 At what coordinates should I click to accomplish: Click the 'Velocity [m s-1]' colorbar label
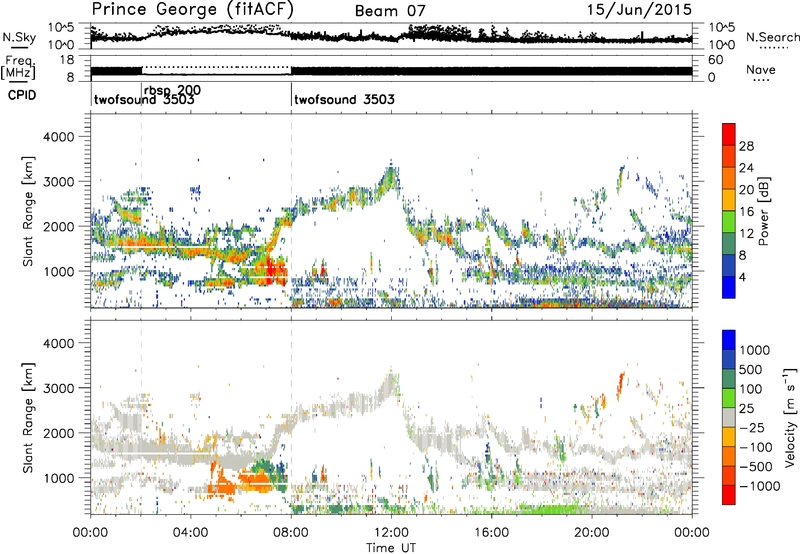(790, 417)
